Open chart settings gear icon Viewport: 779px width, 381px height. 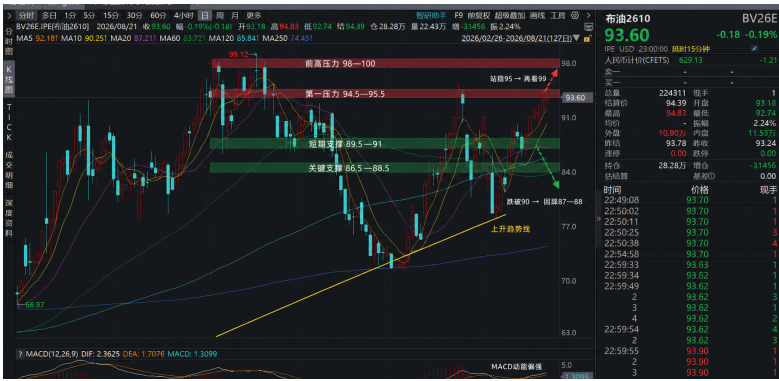click(x=575, y=15)
